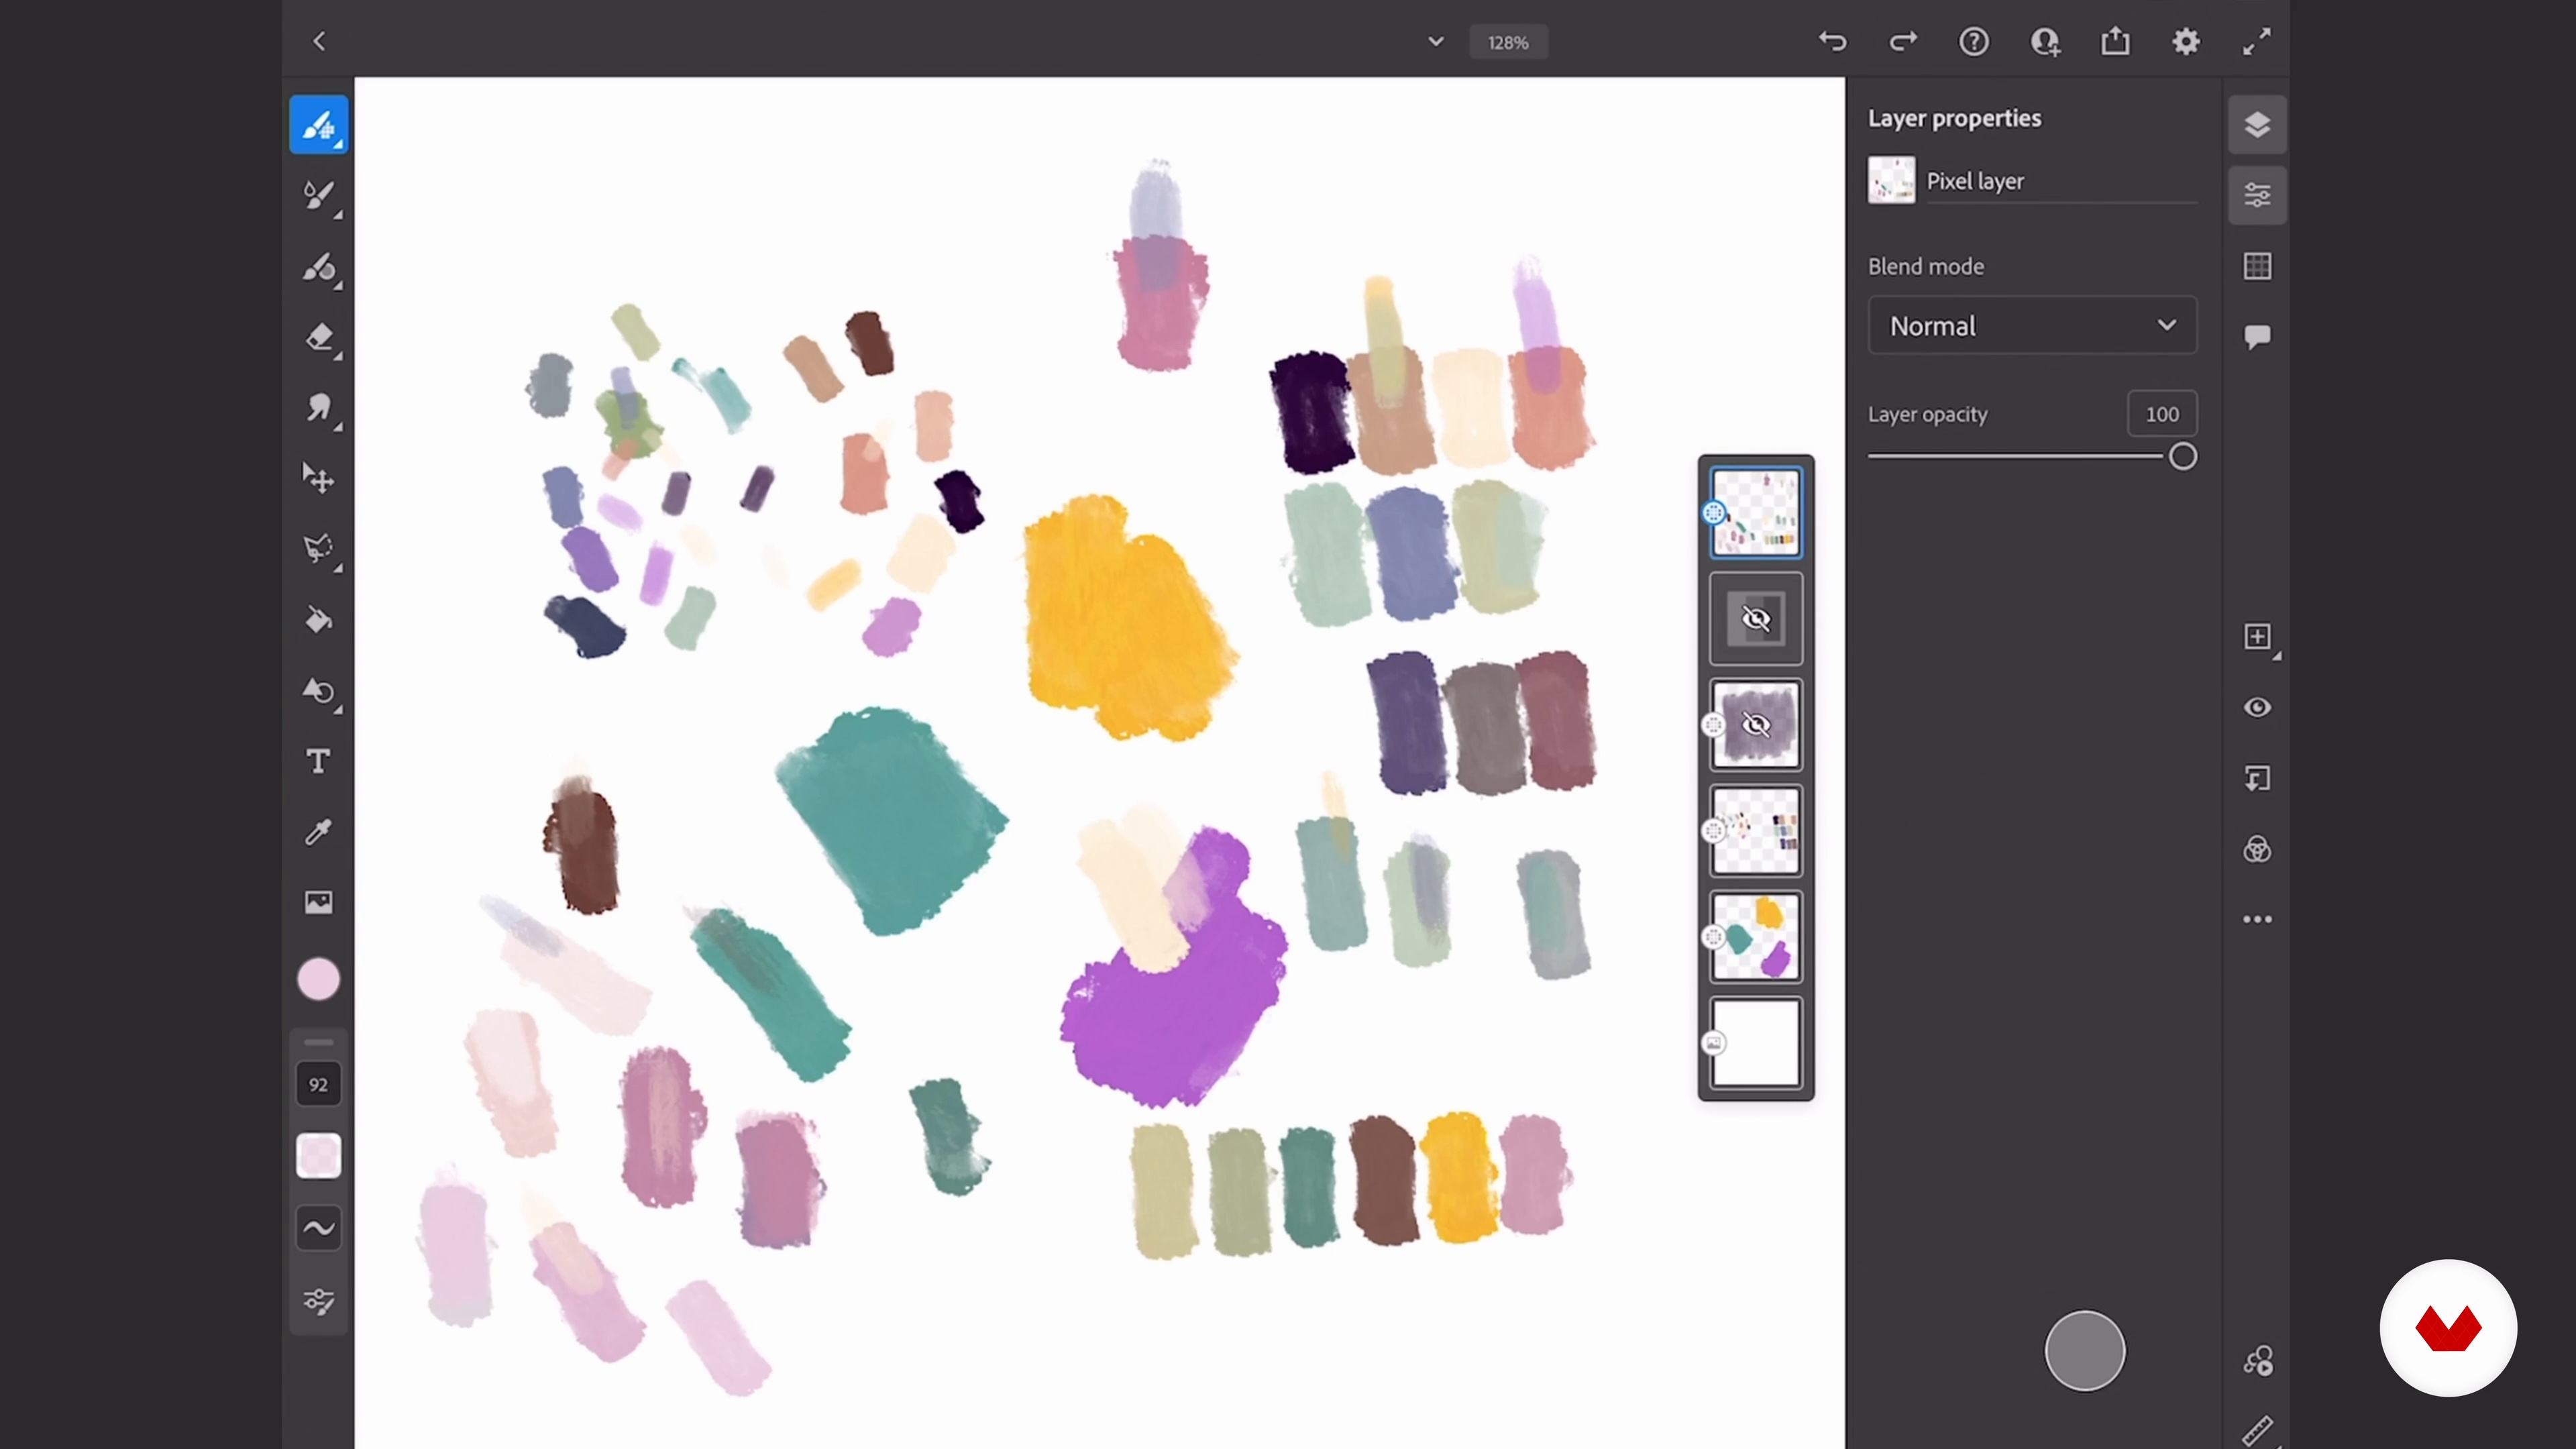
Task: Show the hidden gray second layer
Action: [1756, 619]
